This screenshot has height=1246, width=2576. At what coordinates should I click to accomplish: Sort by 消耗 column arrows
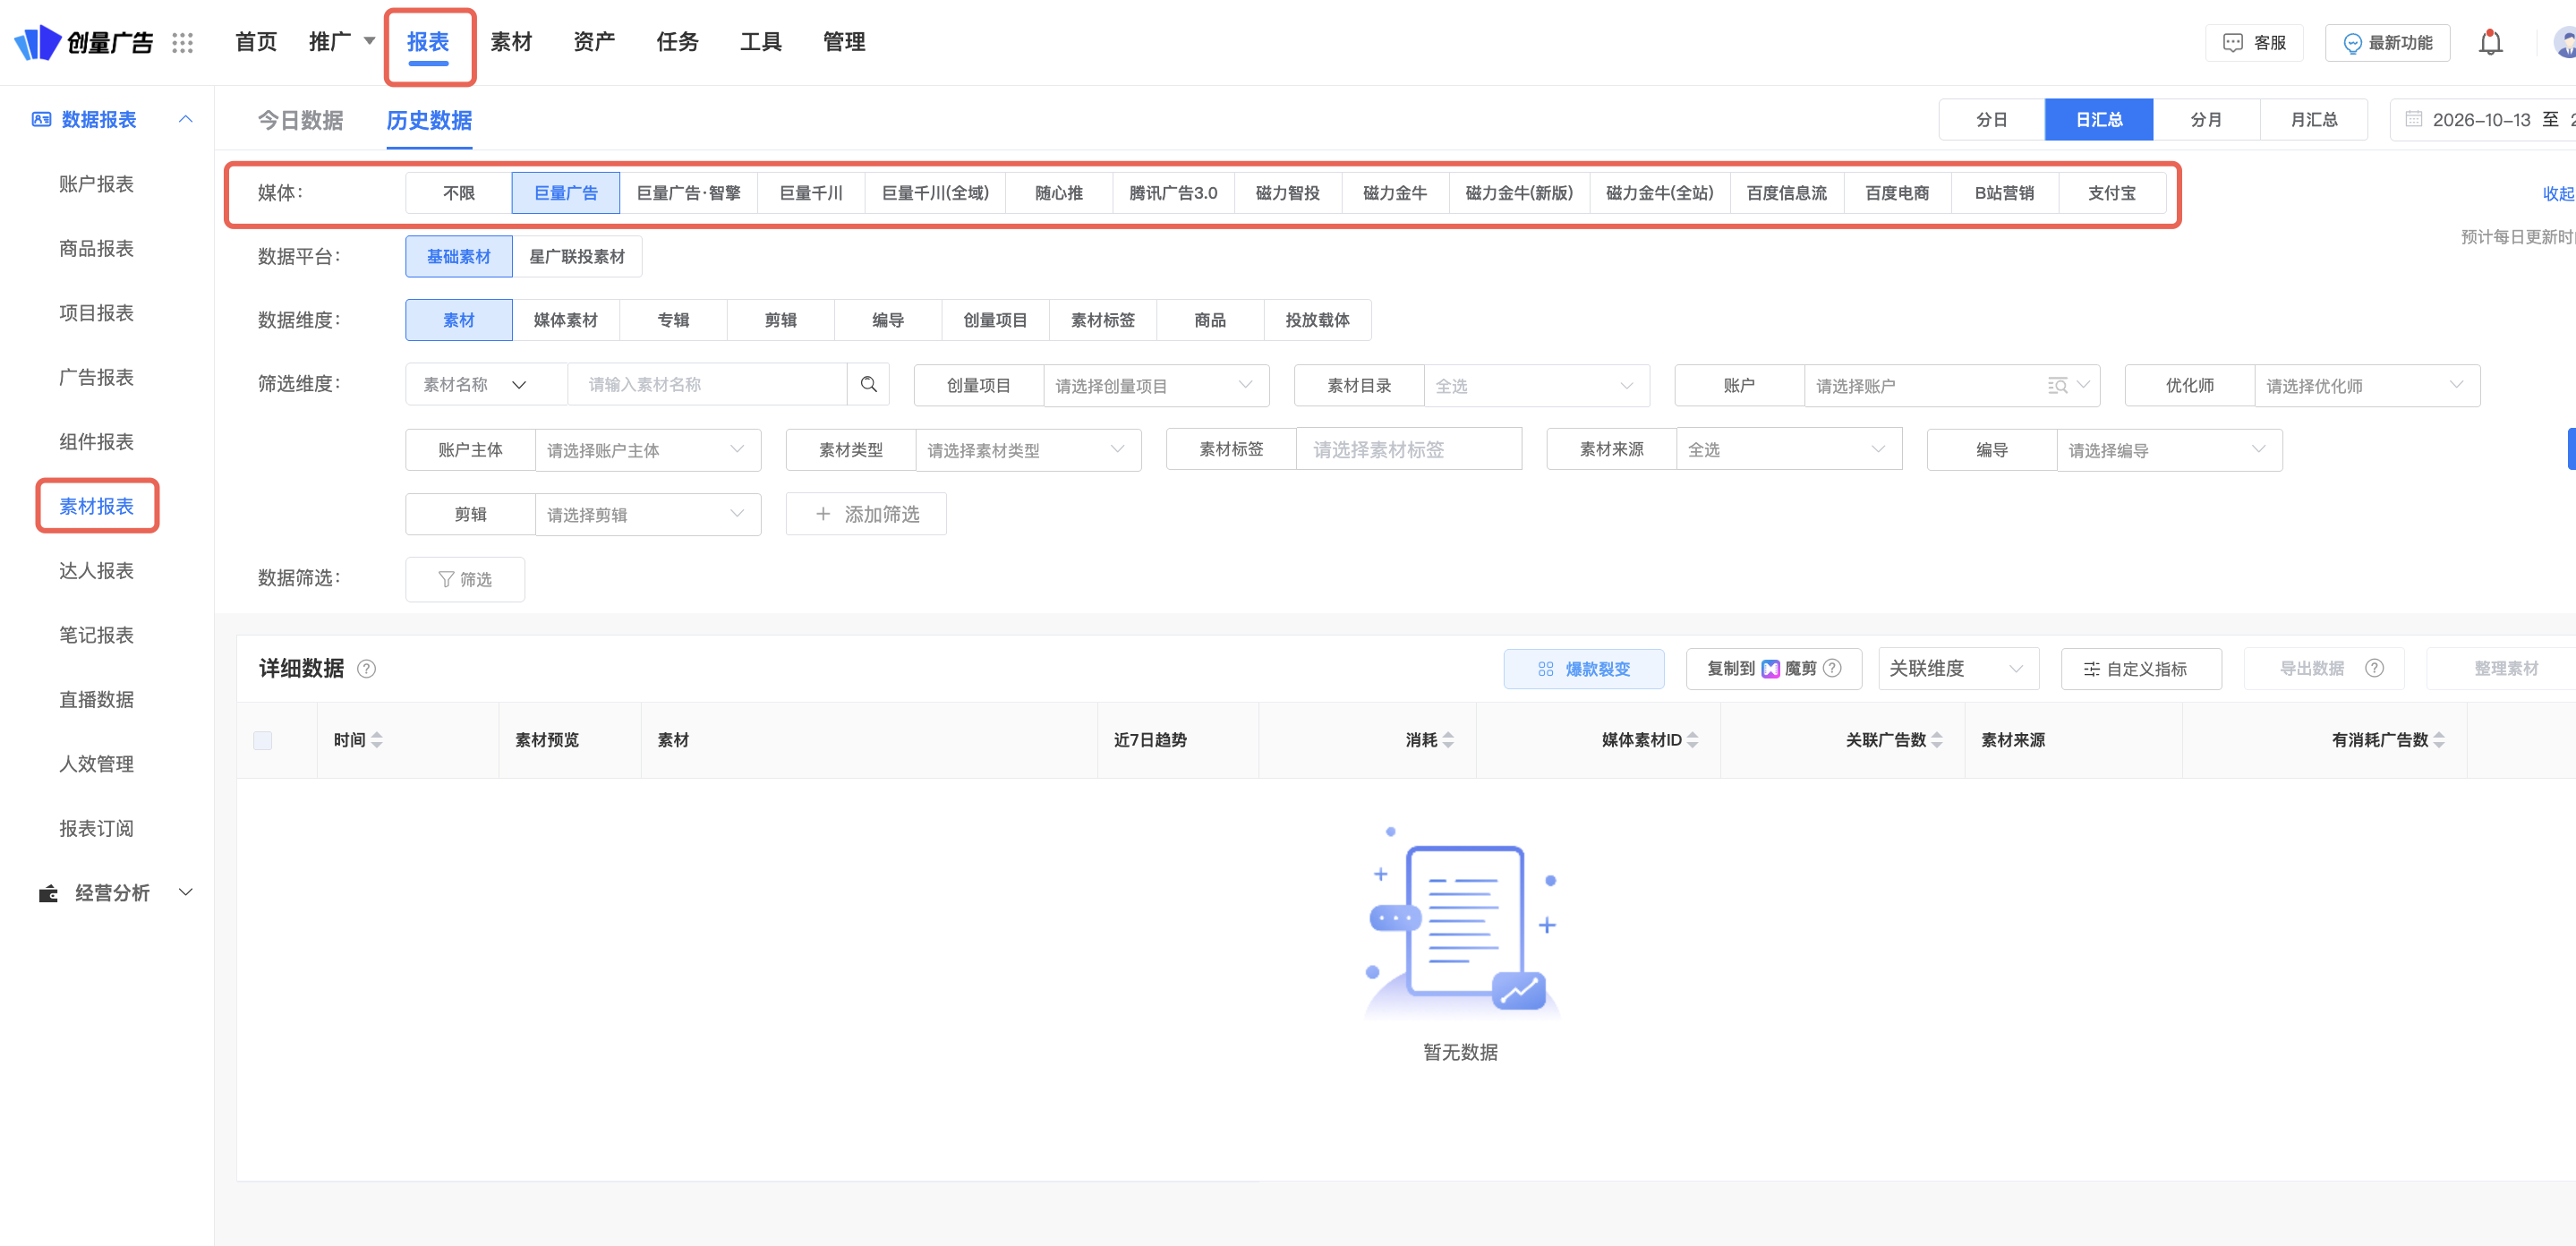point(1448,740)
